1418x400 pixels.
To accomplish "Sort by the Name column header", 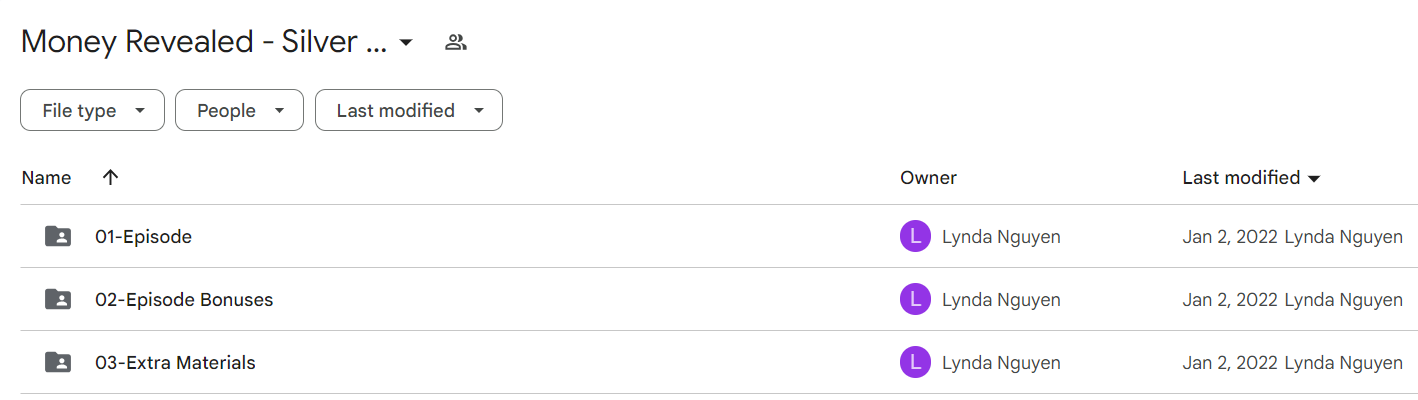I will click(x=46, y=178).
